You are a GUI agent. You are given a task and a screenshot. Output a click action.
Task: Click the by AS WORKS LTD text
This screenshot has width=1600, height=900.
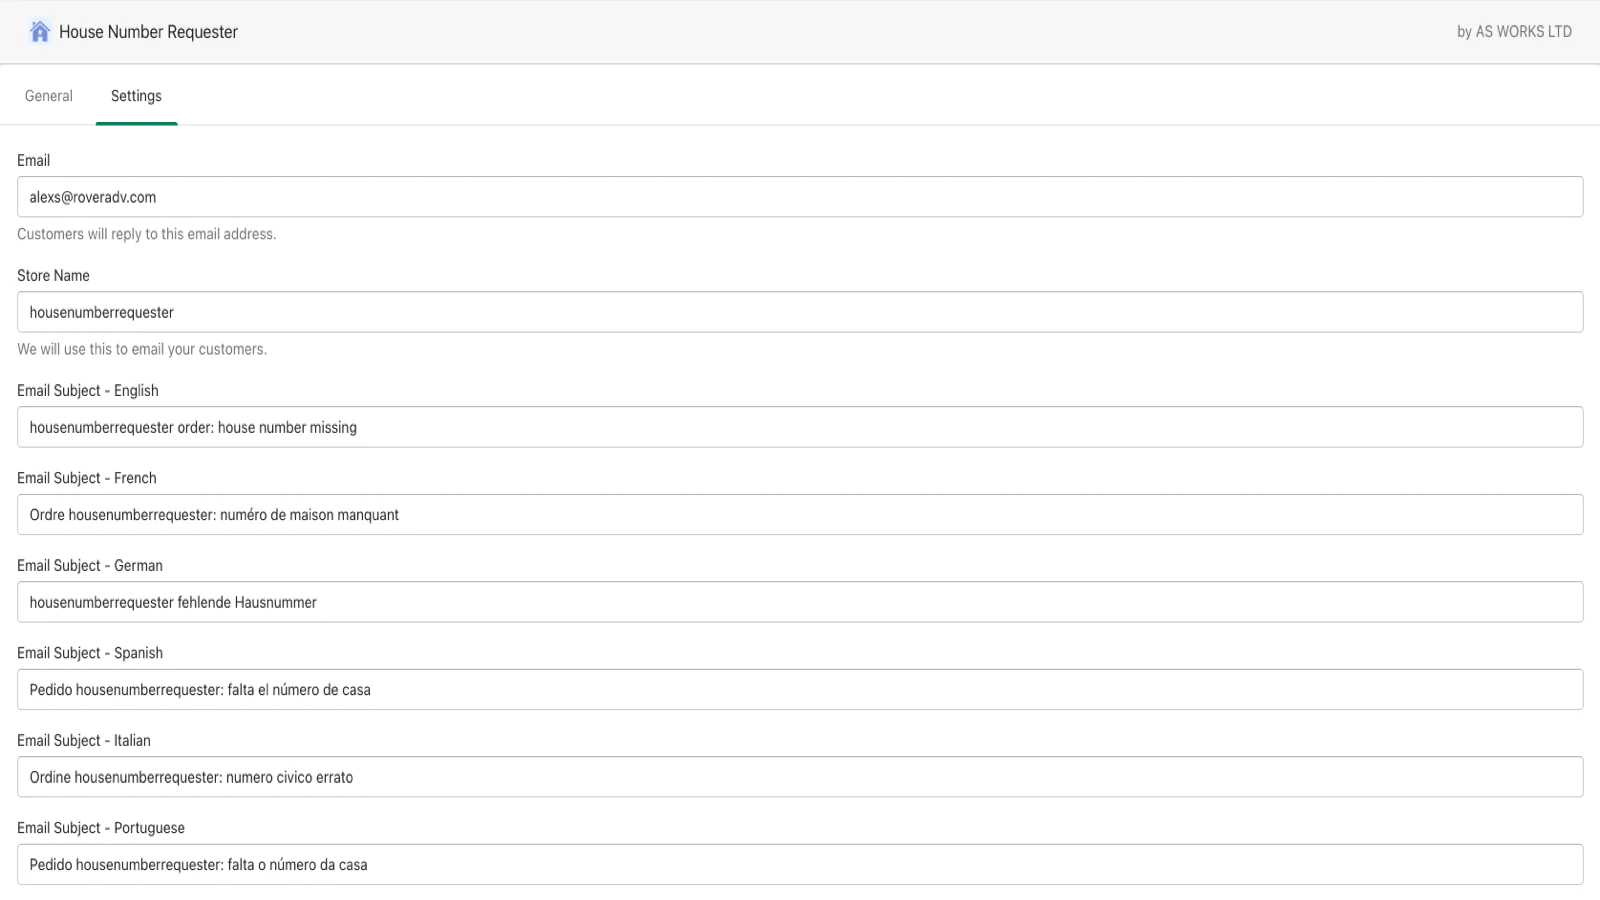(1514, 32)
